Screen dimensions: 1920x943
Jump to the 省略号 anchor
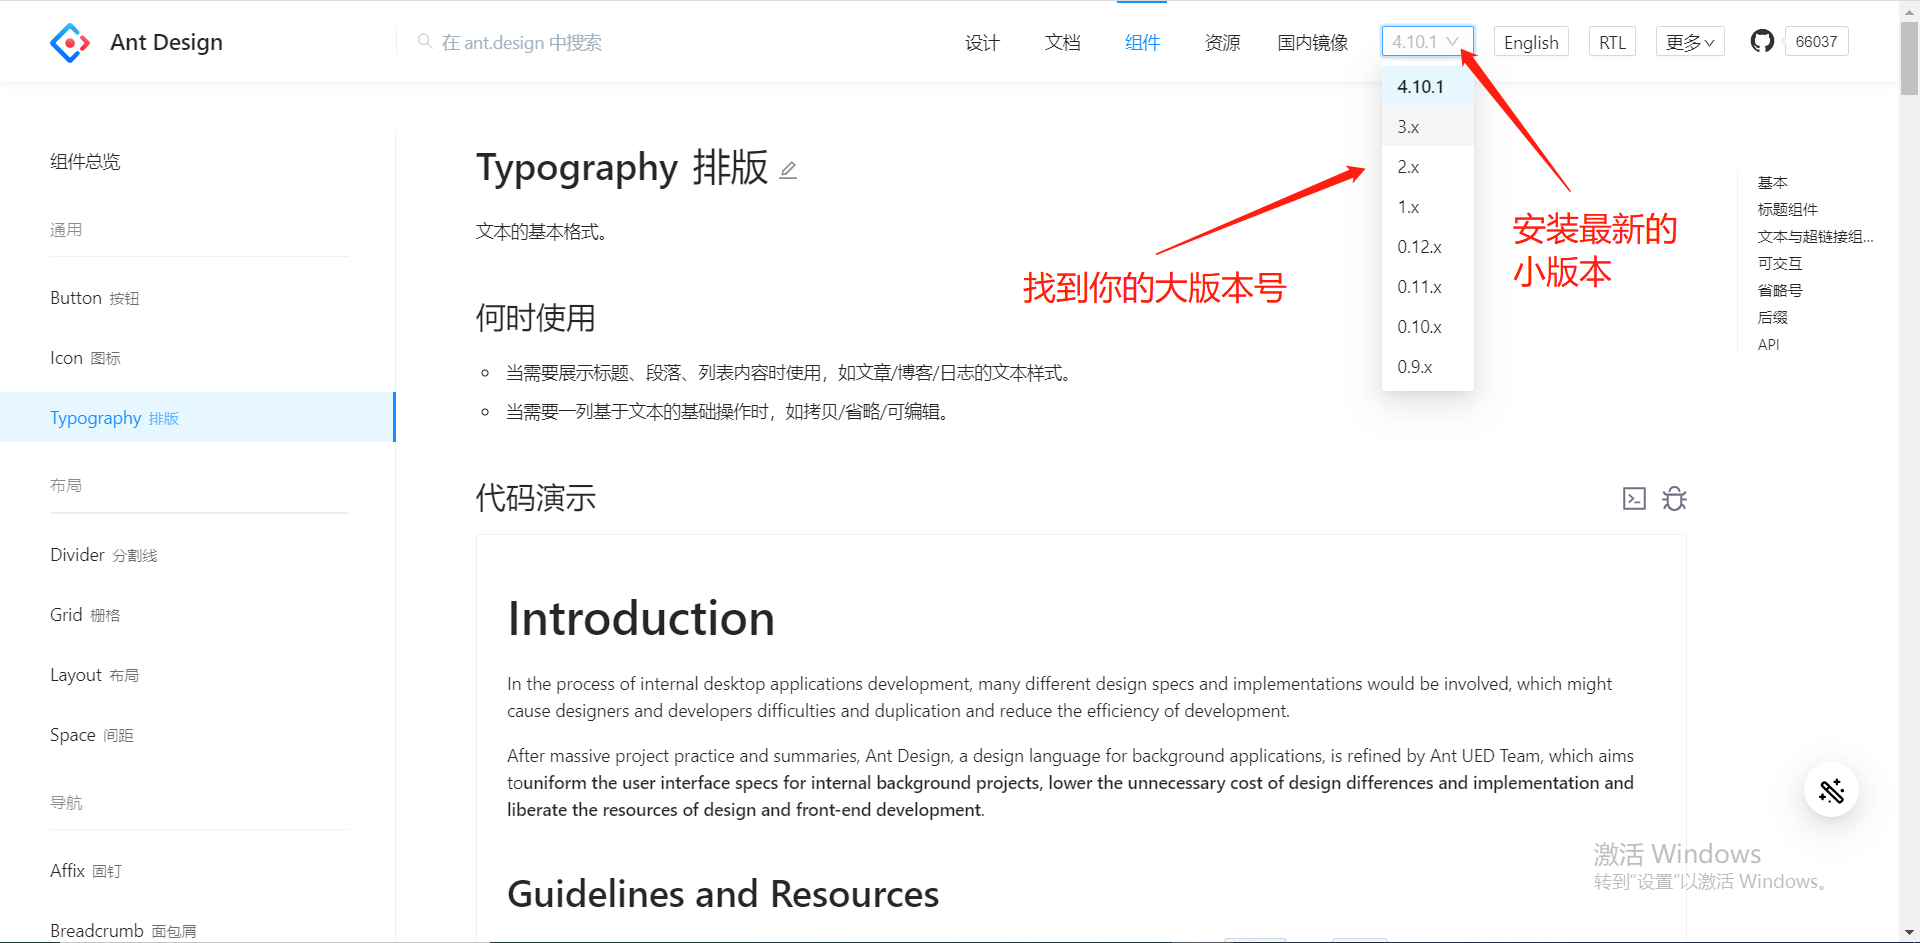[1780, 290]
